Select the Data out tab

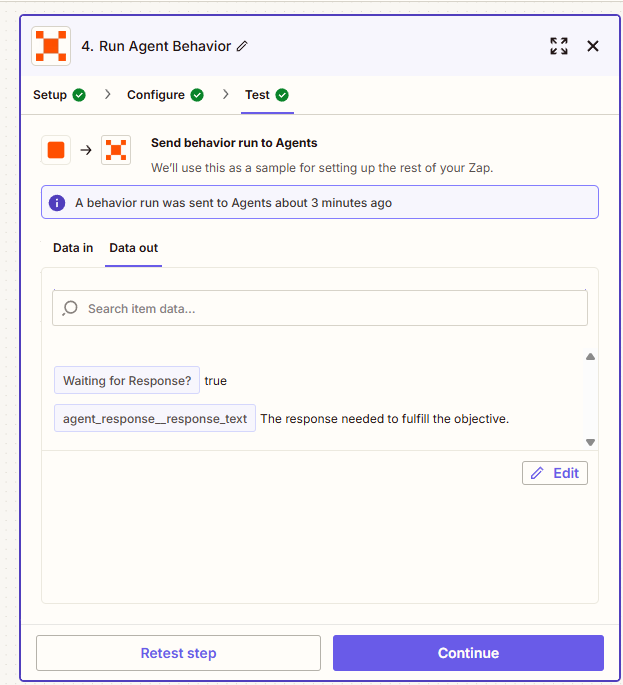coord(134,248)
